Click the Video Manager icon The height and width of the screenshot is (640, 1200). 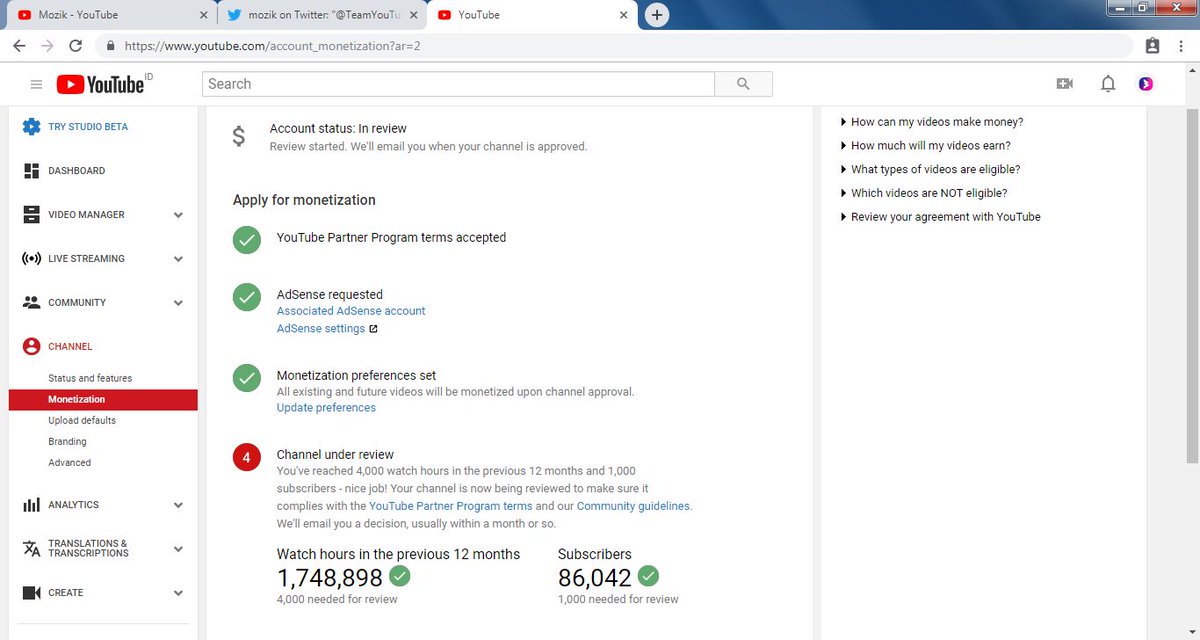[x=32, y=215]
